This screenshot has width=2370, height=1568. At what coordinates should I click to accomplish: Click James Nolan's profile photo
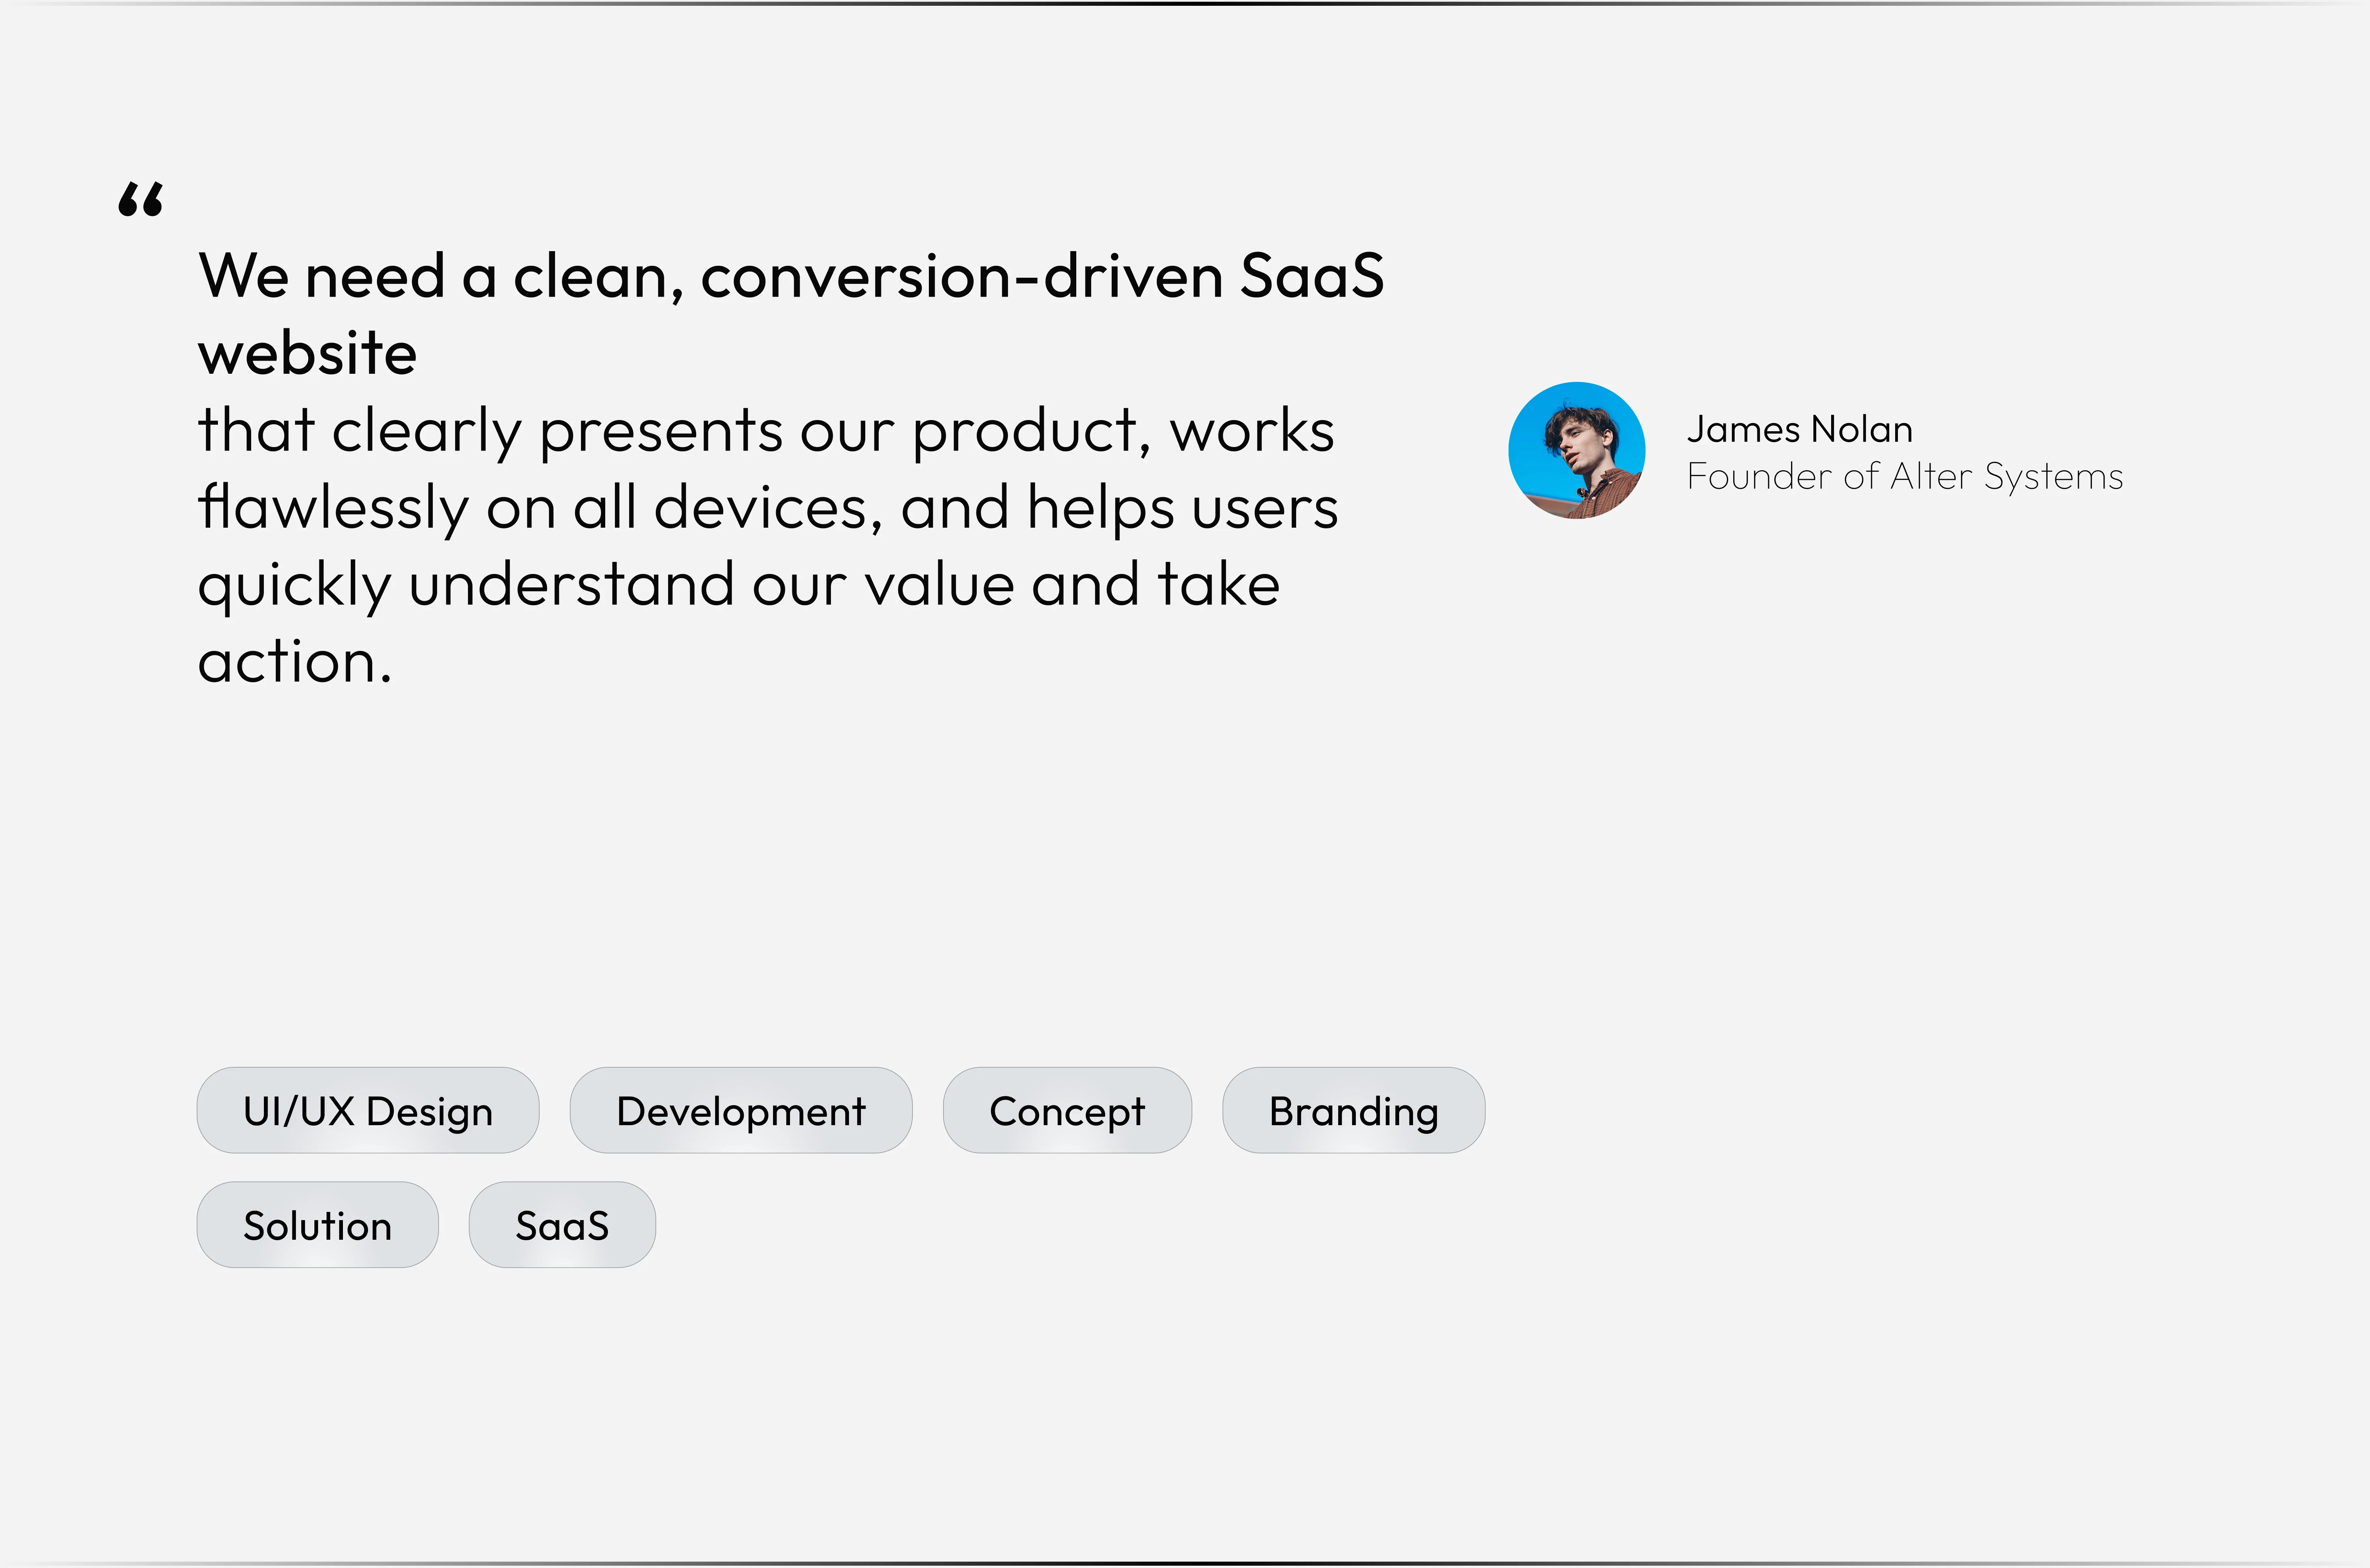point(1576,450)
